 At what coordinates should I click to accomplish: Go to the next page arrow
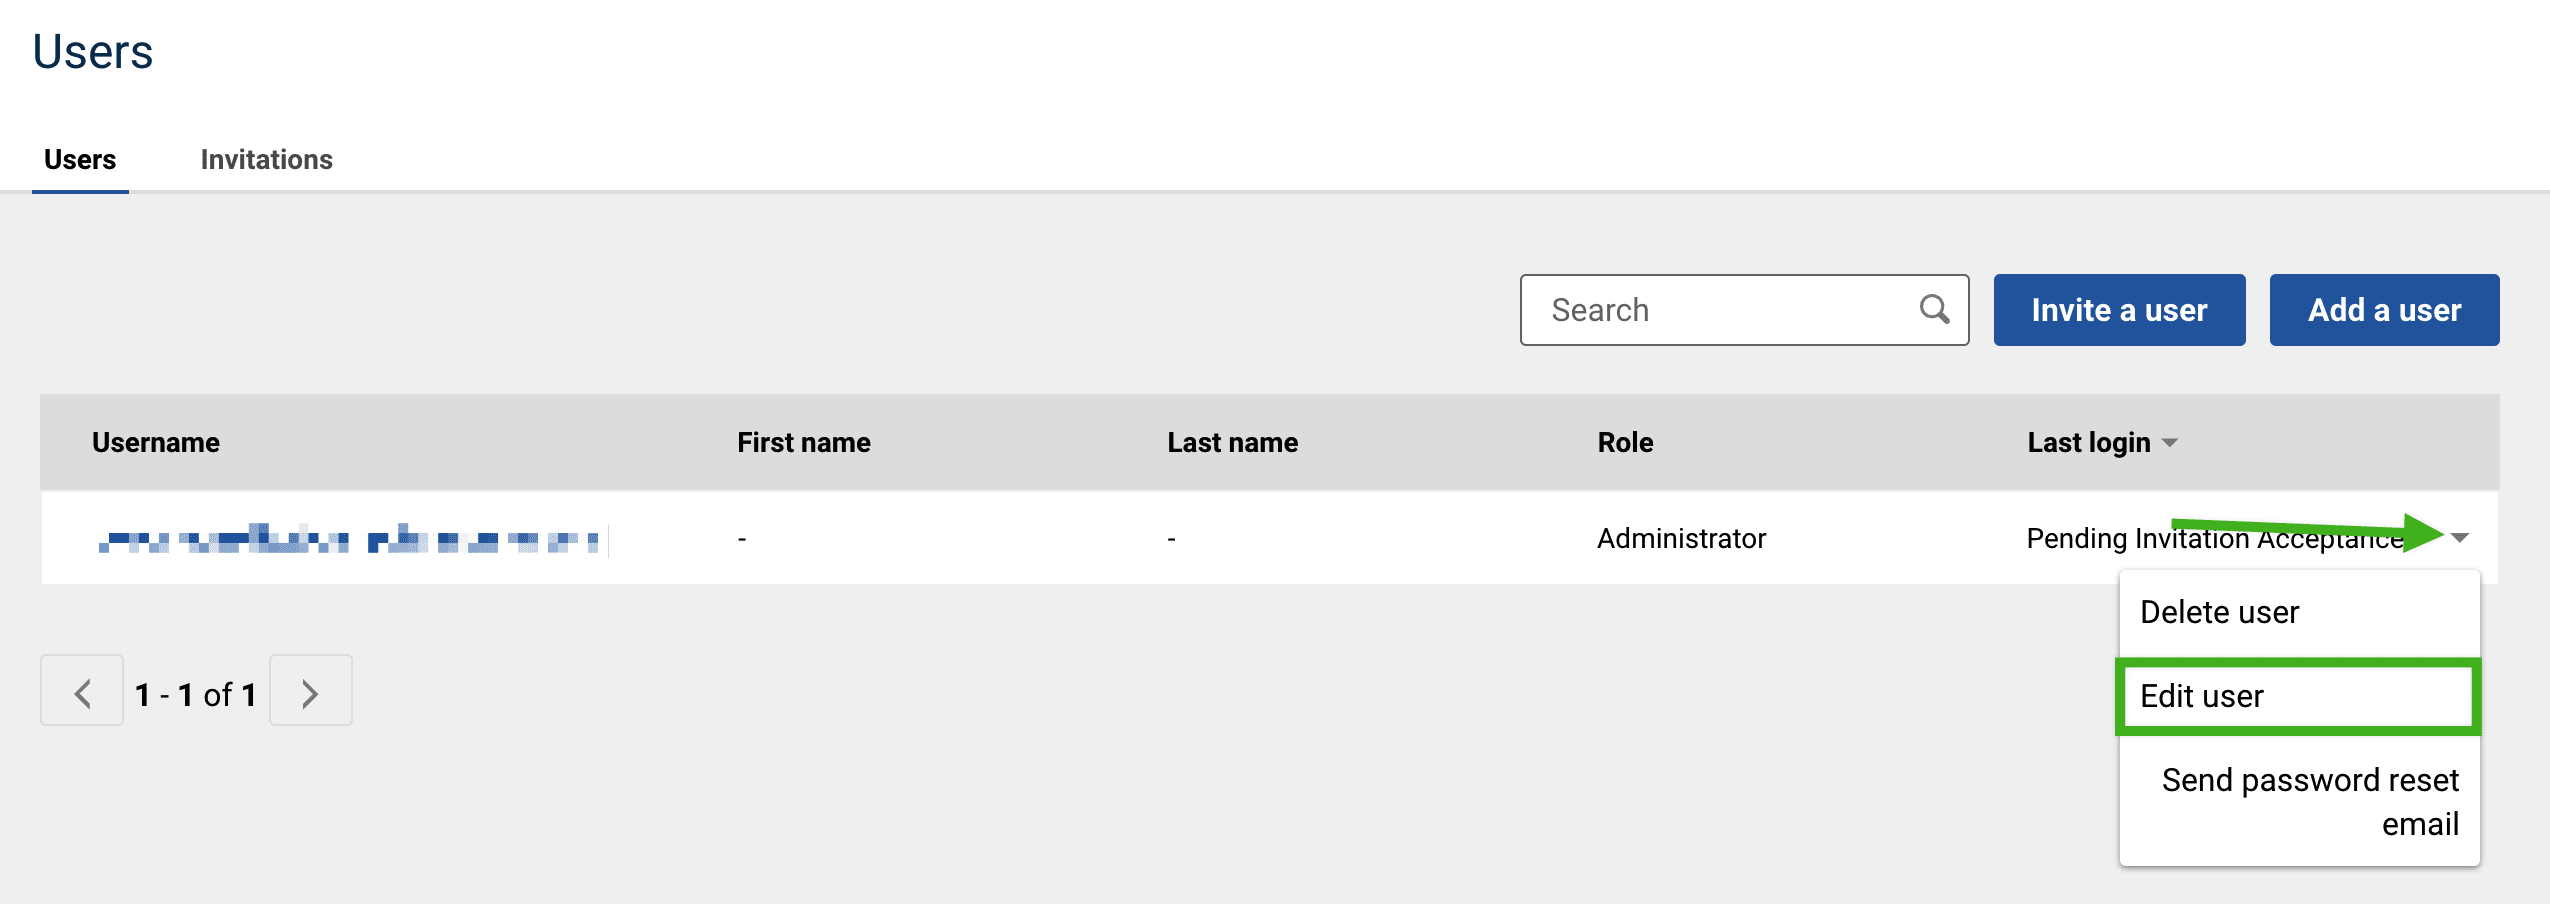click(310, 692)
